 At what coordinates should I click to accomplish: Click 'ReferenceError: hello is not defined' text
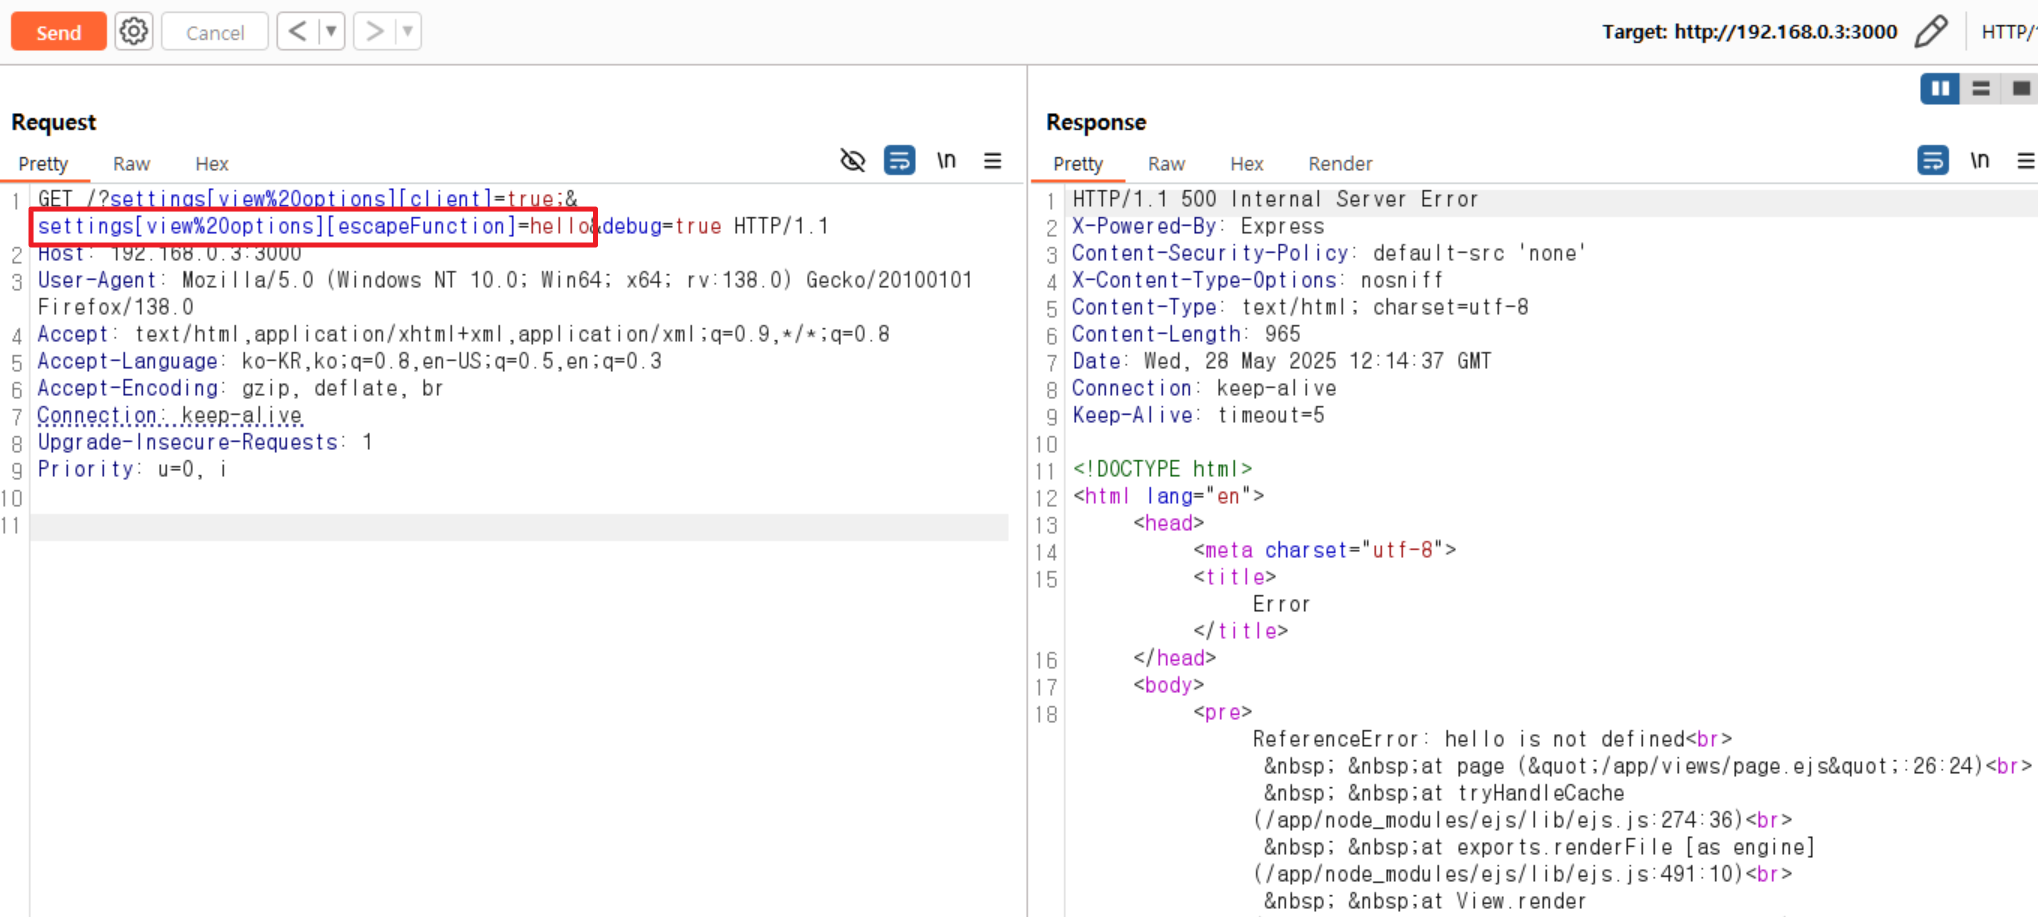(1469, 739)
